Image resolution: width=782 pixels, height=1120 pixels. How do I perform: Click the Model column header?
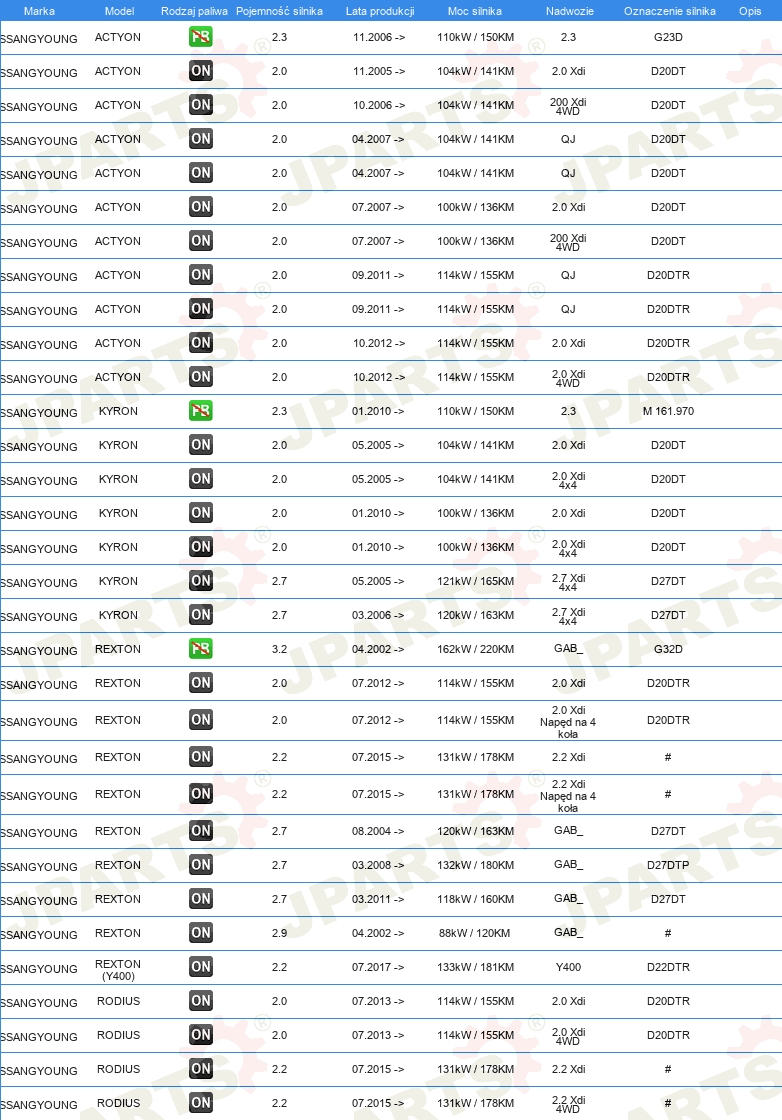pyautogui.click(x=119, y=11)
